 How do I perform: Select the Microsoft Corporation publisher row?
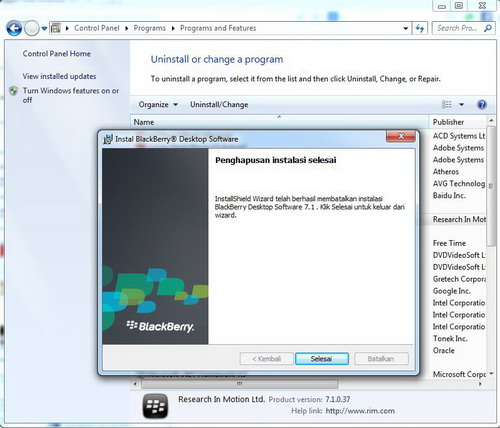coord(459,374)
